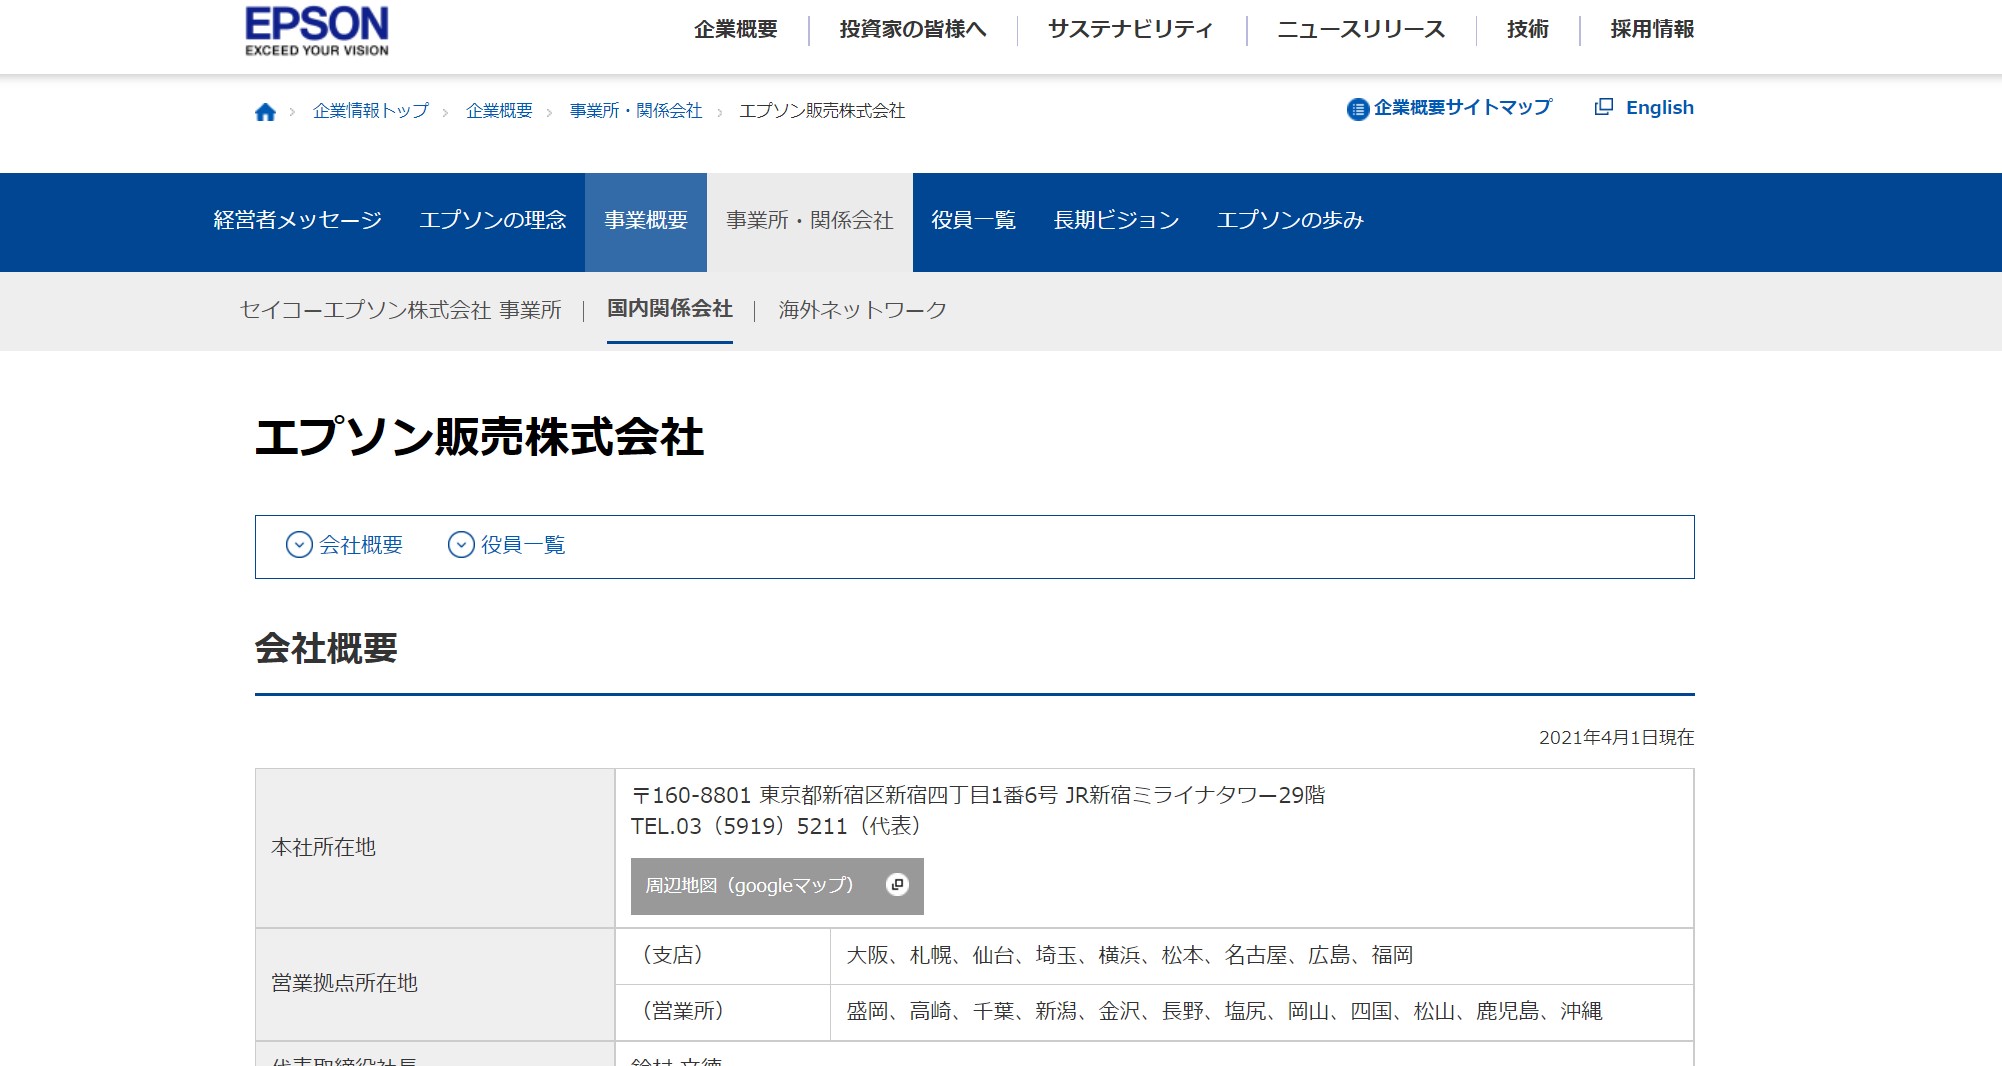The height and width of the screenshot is (1066, 2002).
Task: Open サステナビリティ in the top menu
Action: click(x=1130, y=30)
